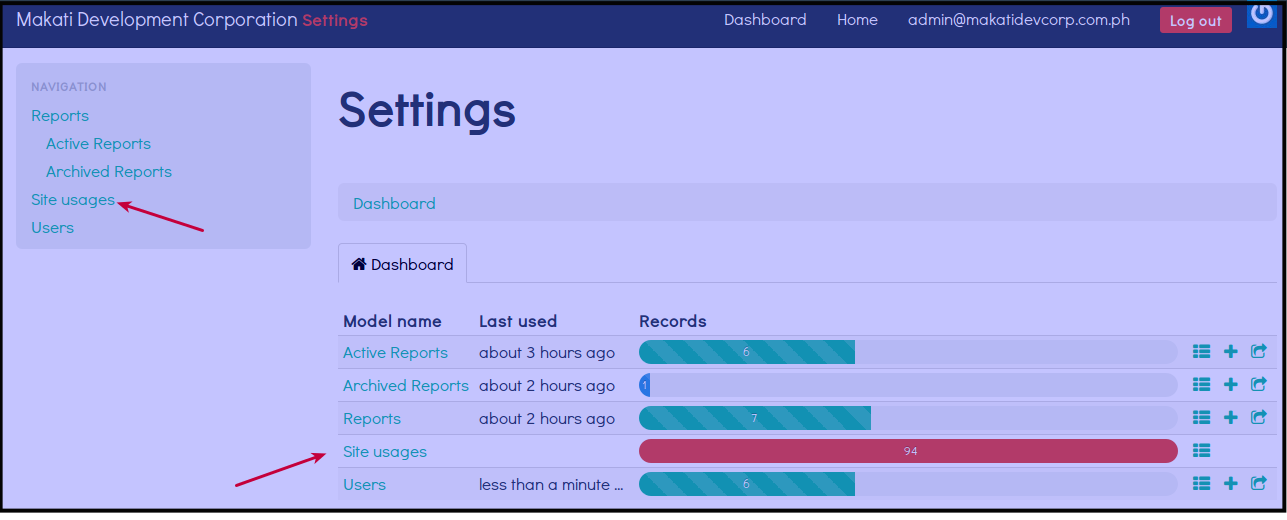
Task: Open admin@makatidevcorp.com.ph account link
Action: (x=1019, y=20)
